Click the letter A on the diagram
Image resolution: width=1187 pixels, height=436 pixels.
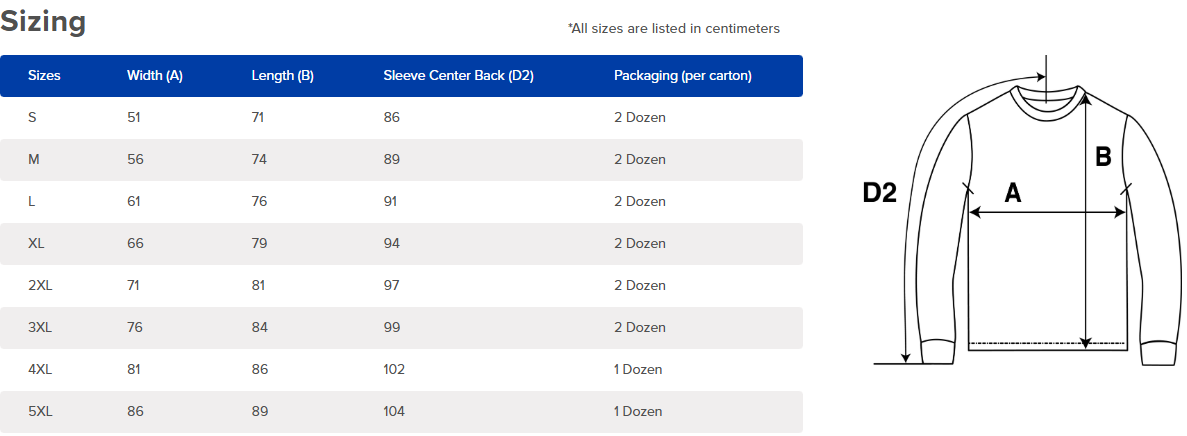[x=1013, y=193]
